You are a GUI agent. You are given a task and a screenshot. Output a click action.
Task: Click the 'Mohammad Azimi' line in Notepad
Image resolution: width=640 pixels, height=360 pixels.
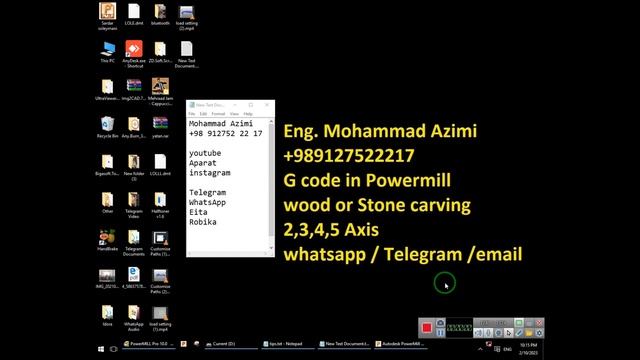click(221, 123)
